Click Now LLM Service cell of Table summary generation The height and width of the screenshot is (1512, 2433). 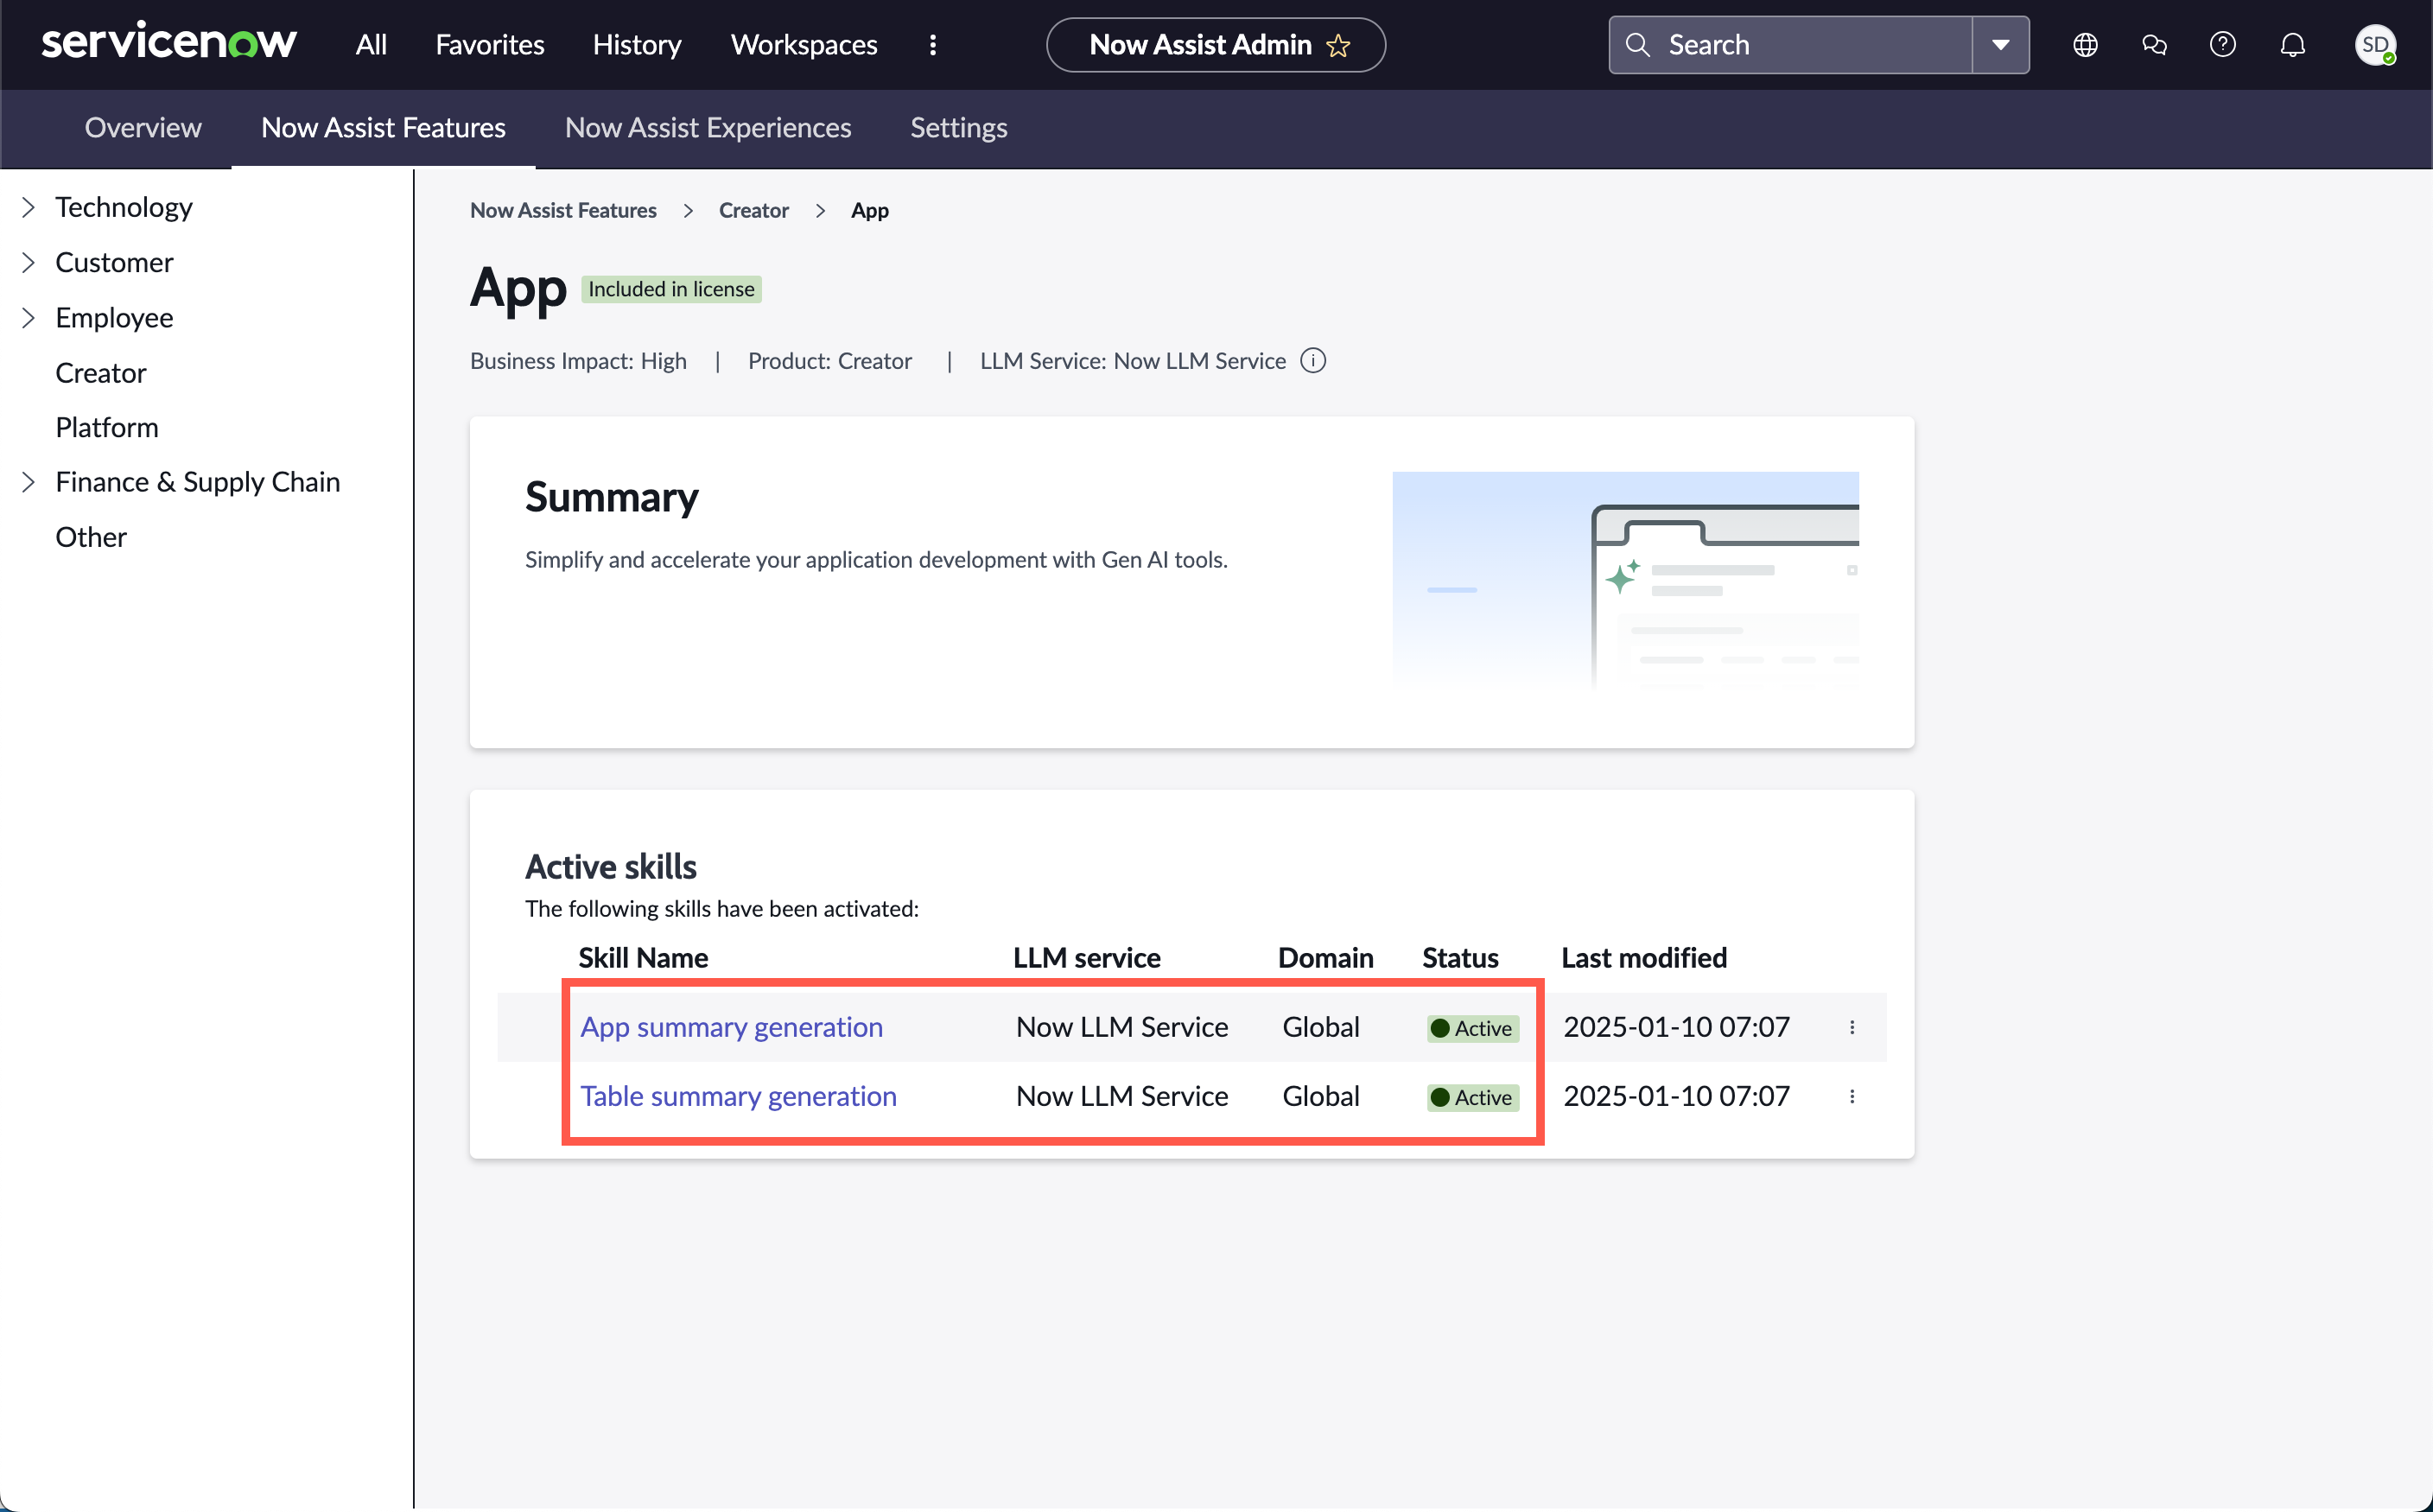[x=1122, y=1096]
